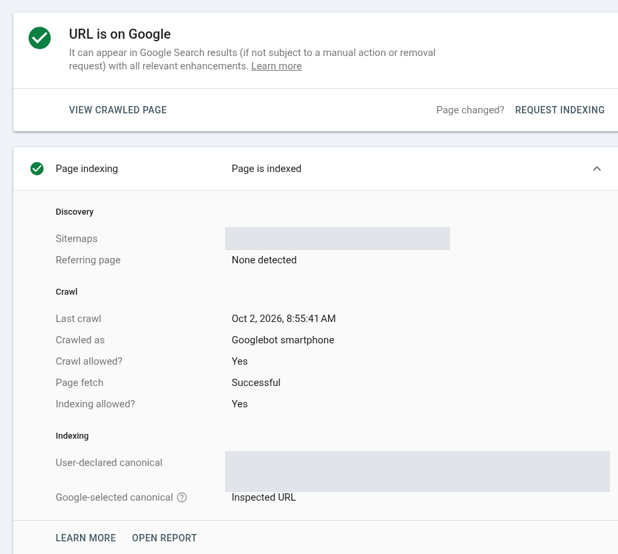Click 'Yes' value beside Indexing allowed?
The width and height of the screenshot is (618, 554).
coord(240,404)
